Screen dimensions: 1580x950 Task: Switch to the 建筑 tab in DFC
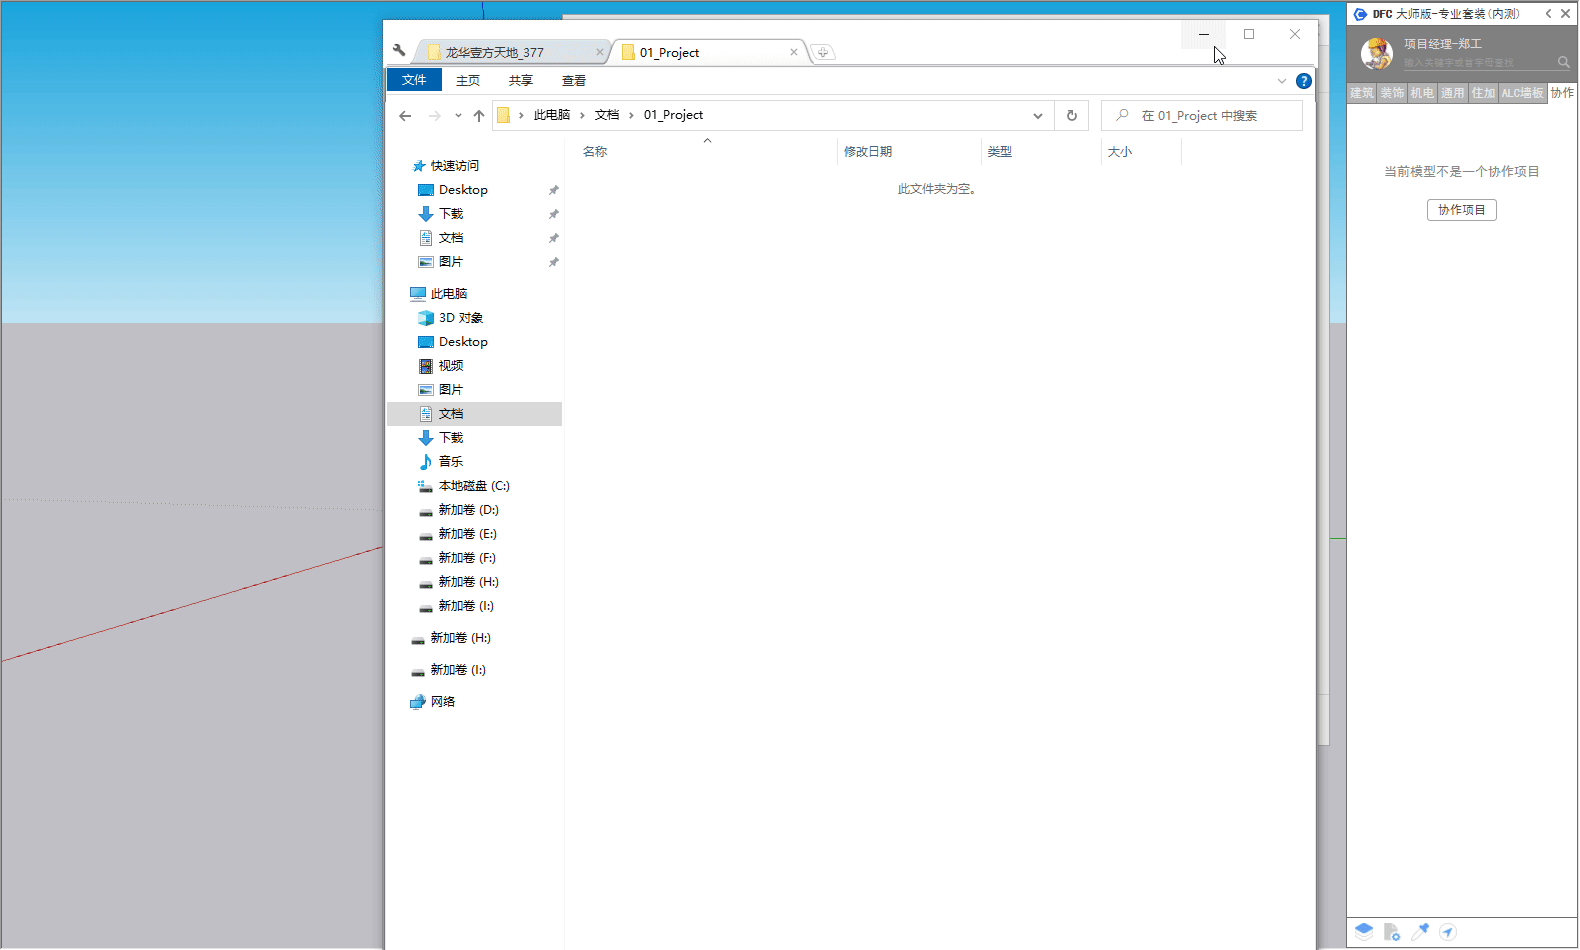click(x=1361, y=93)
